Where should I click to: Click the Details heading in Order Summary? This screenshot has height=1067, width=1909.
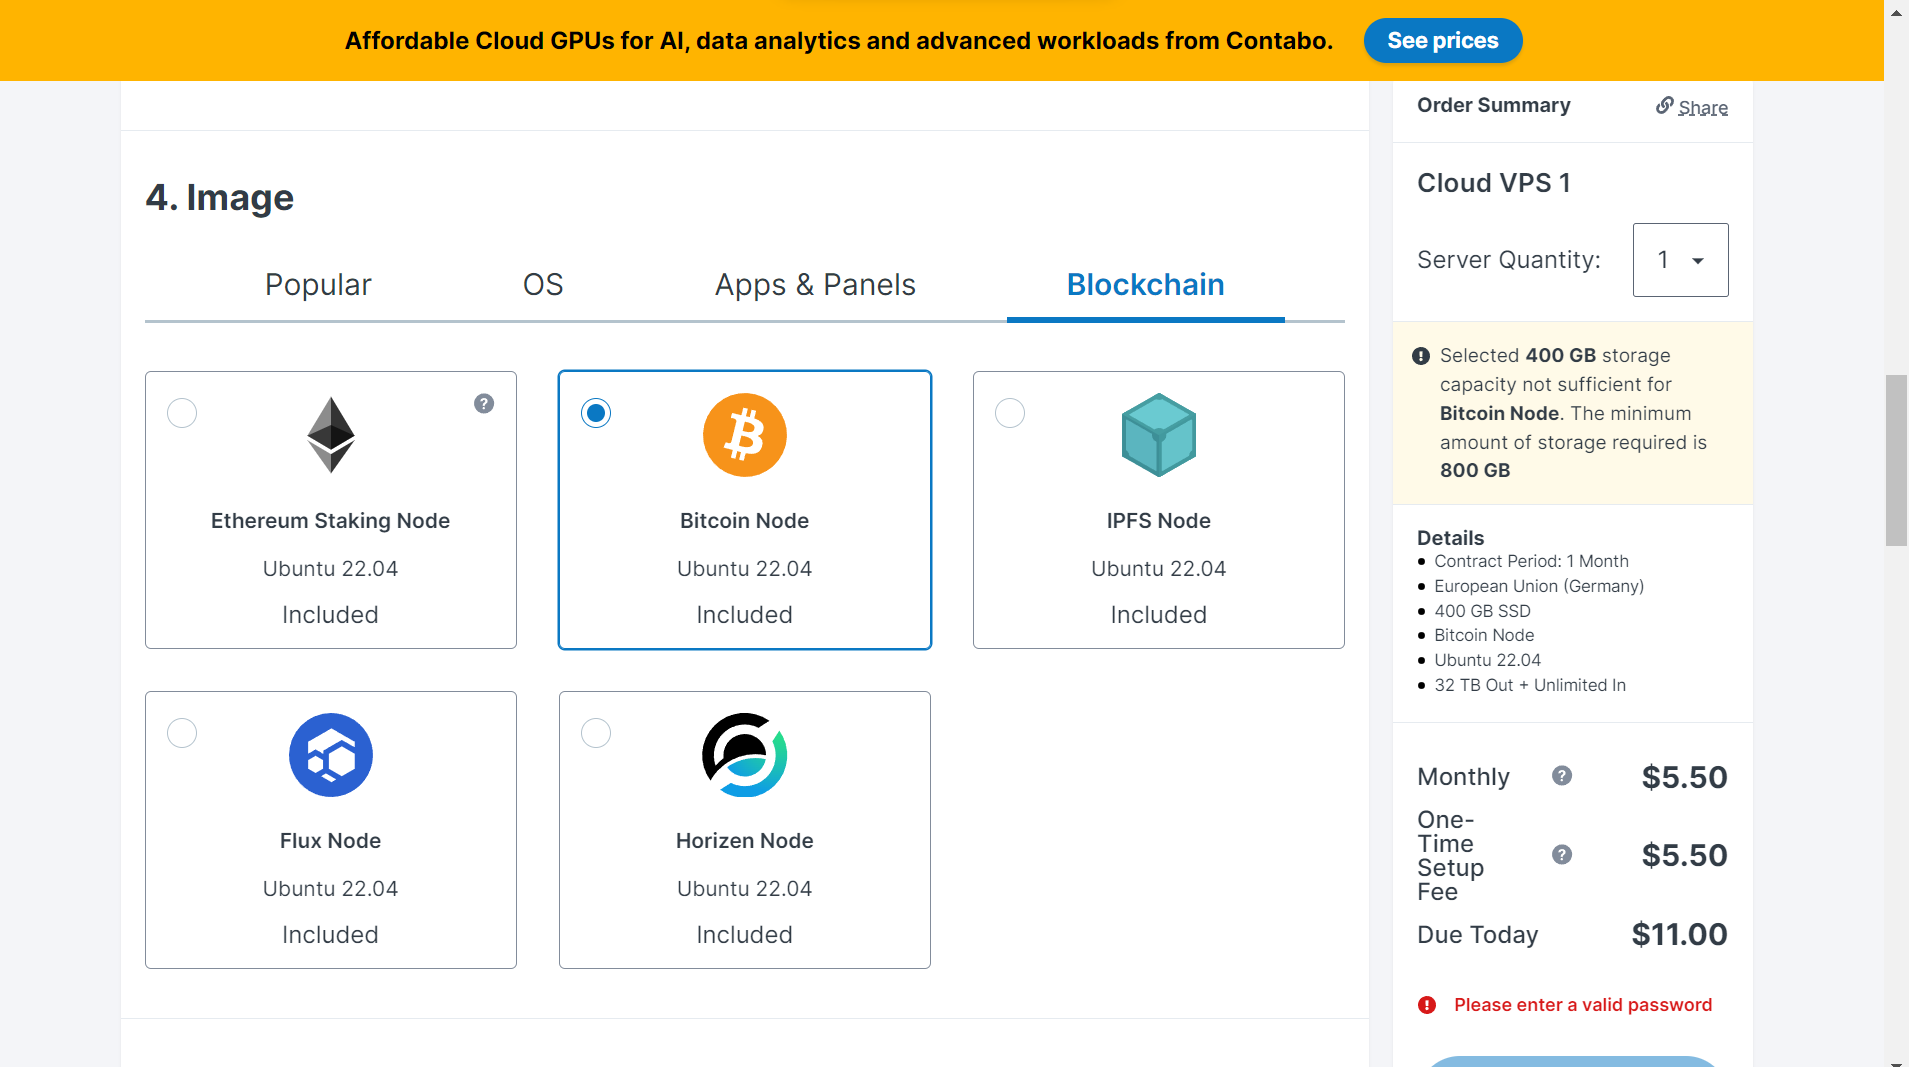(x=1450, y=538)
